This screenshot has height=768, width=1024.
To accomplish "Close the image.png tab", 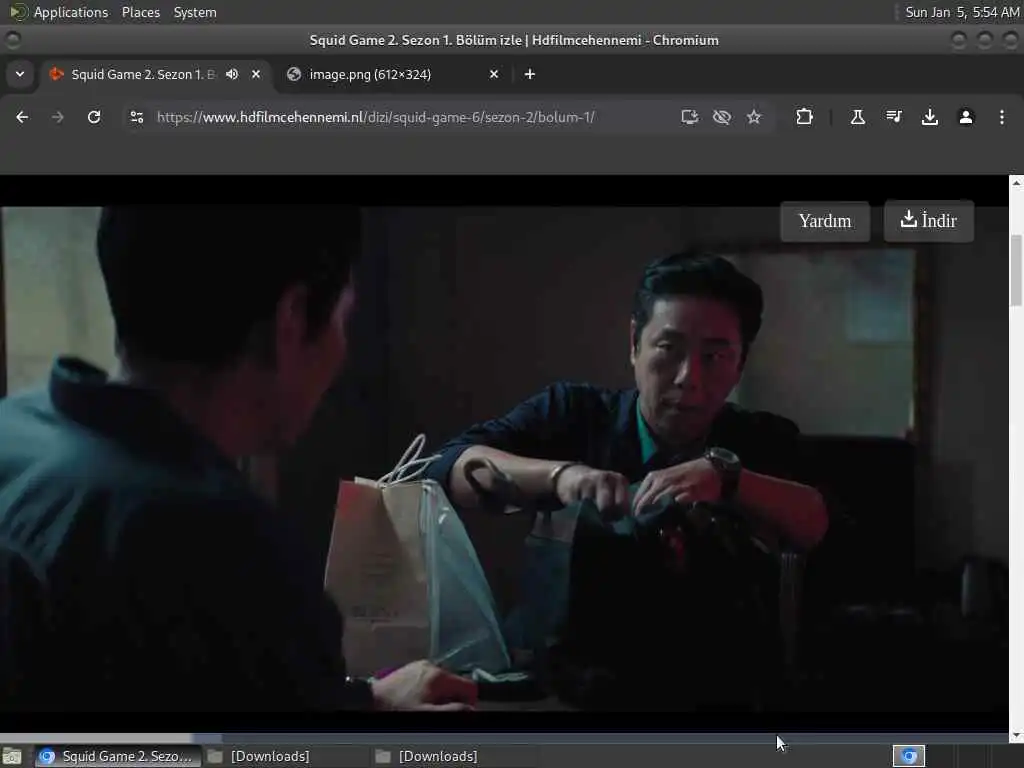I will point(494,74).
